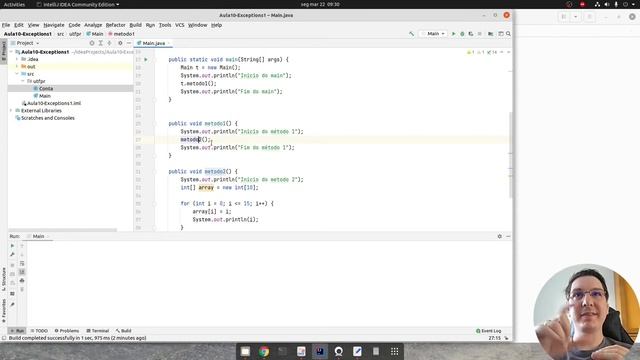Select the Main tab in Run panel
The width and height of the screenshot is (640, 360).
tap(38, 236)
